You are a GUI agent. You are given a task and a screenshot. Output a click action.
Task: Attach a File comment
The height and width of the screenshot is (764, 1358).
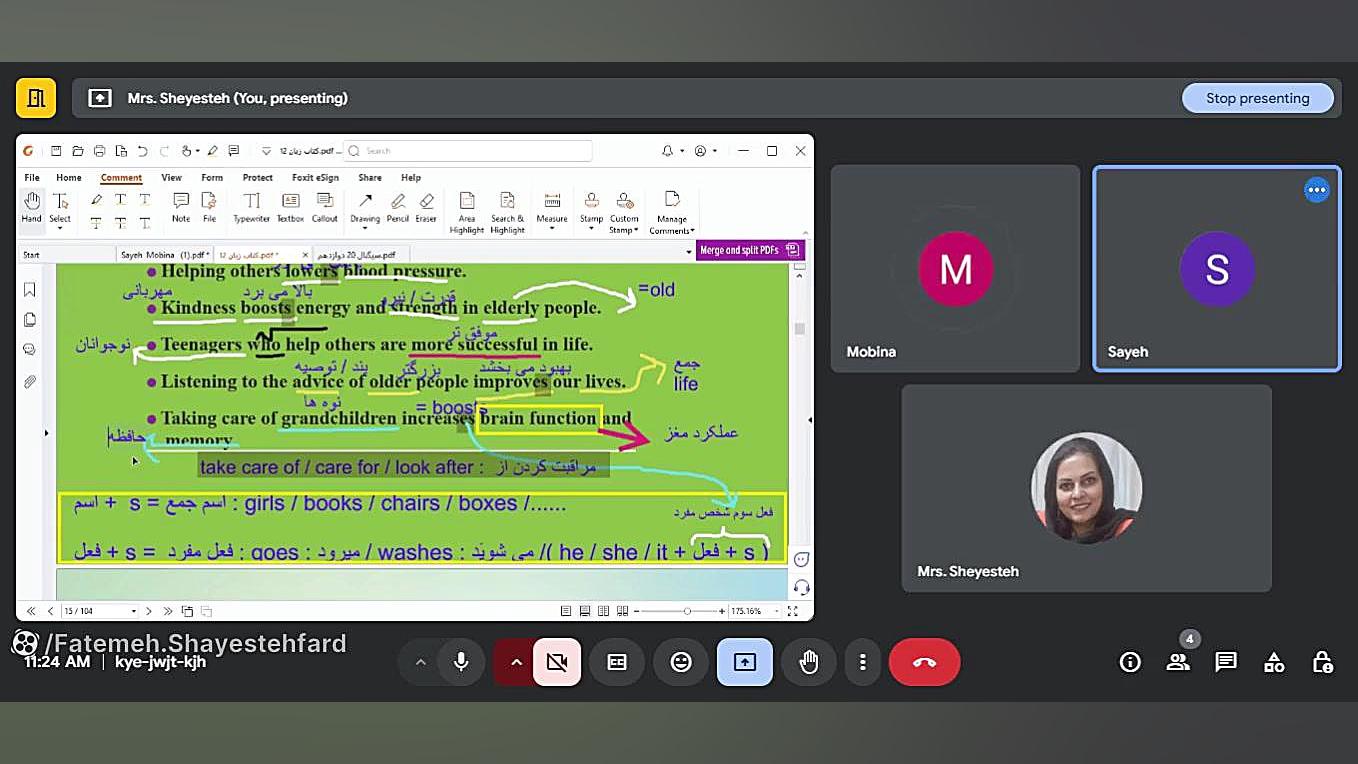point(209,207)
